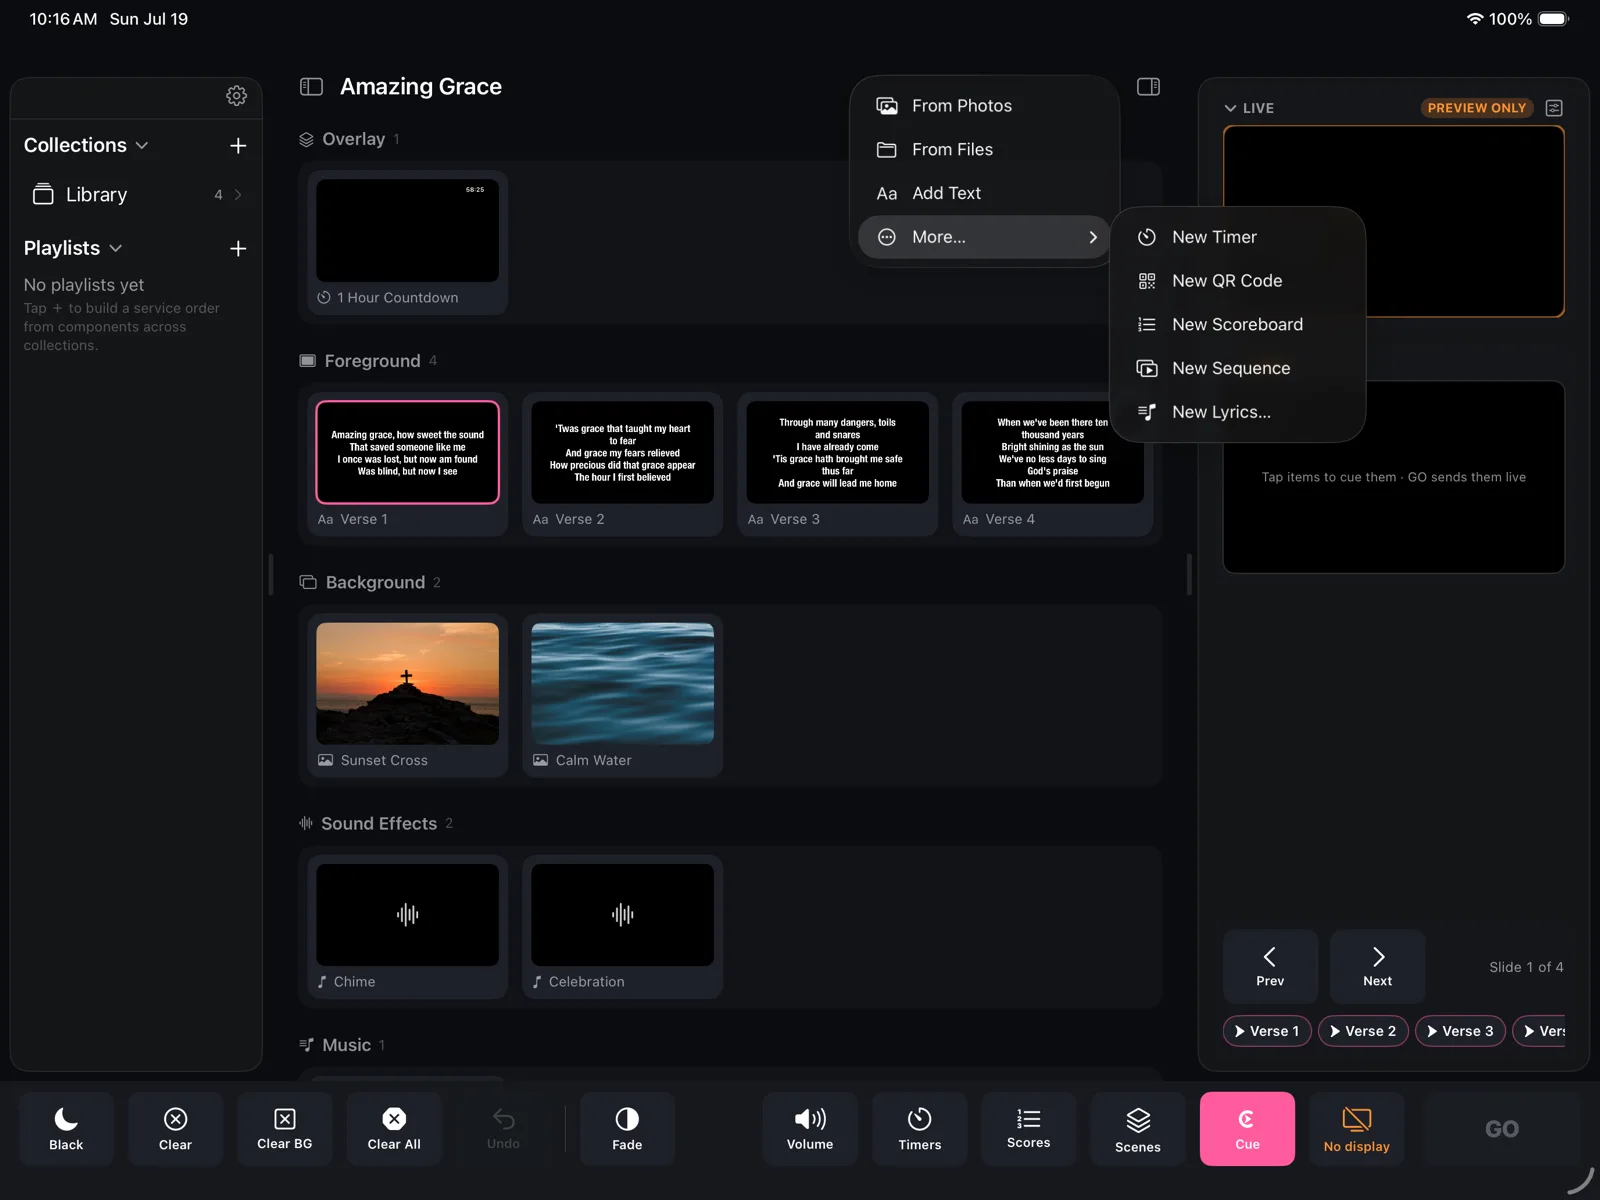The width and height of the screenshot is (1600, 1200).
Task: Select Add Text menu item
Action: [x=985, y=193]
